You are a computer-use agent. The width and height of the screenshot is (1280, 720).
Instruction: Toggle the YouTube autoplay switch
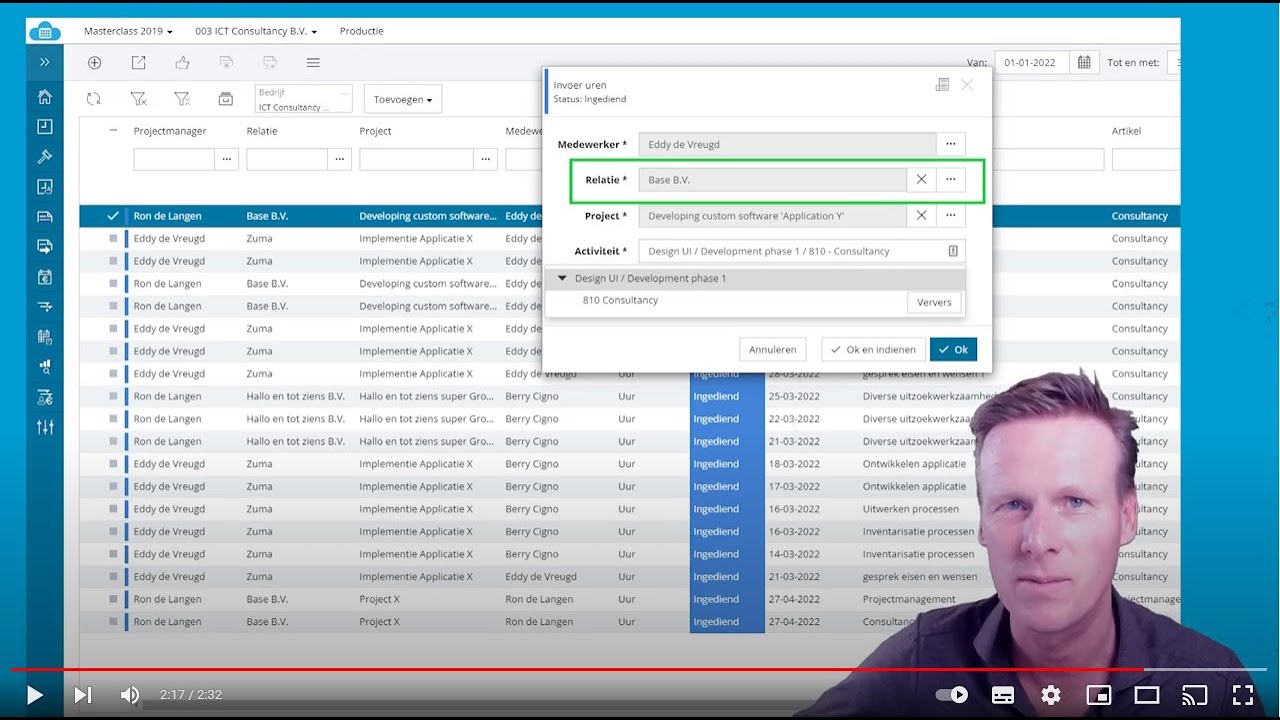tap(952, 694)
